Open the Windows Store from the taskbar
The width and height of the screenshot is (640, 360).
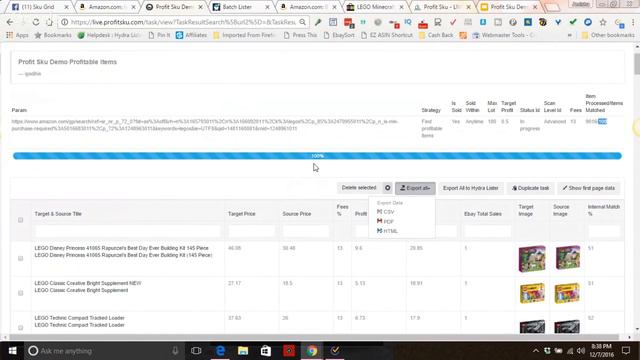click(x=266, y=351)
